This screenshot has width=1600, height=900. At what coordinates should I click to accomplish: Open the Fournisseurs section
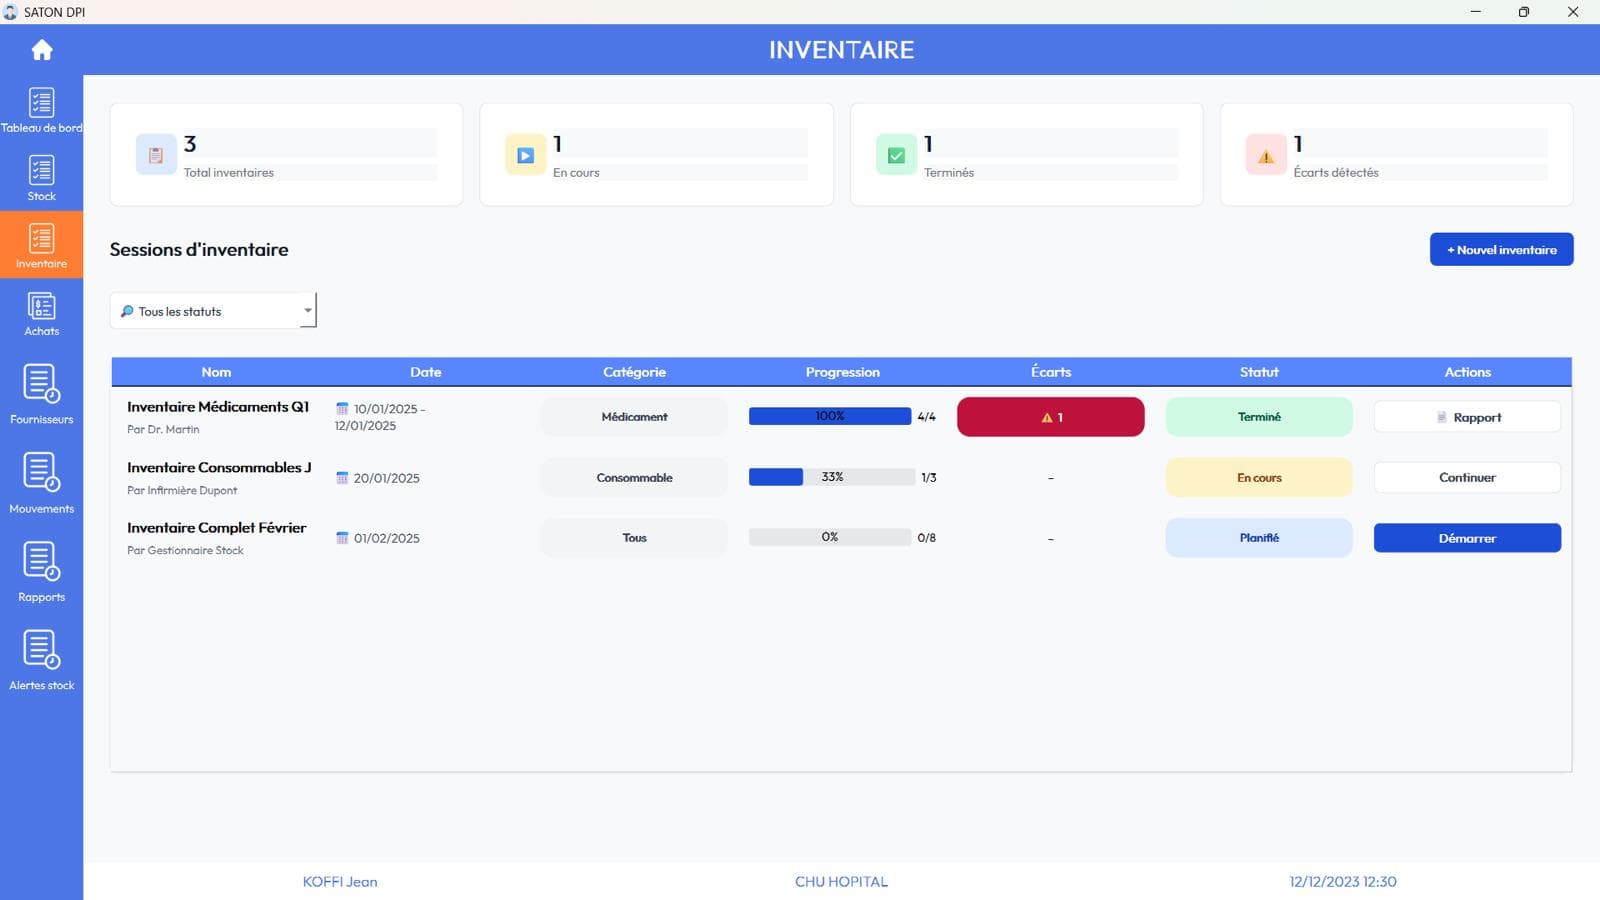tap(42, 394)
